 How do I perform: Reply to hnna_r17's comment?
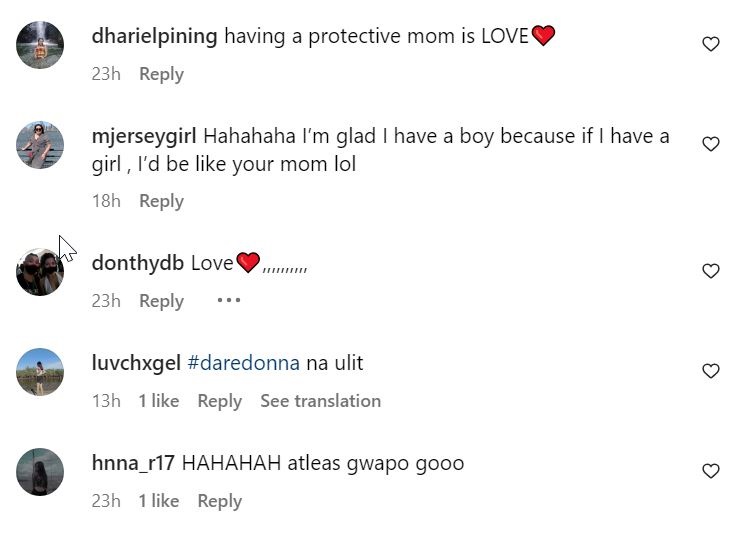[219, 501]
